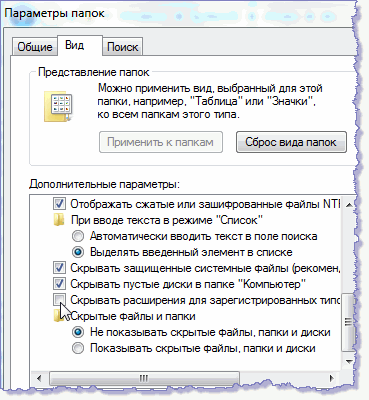Click the horizontal scrollbar right arrow

[331, 378]
